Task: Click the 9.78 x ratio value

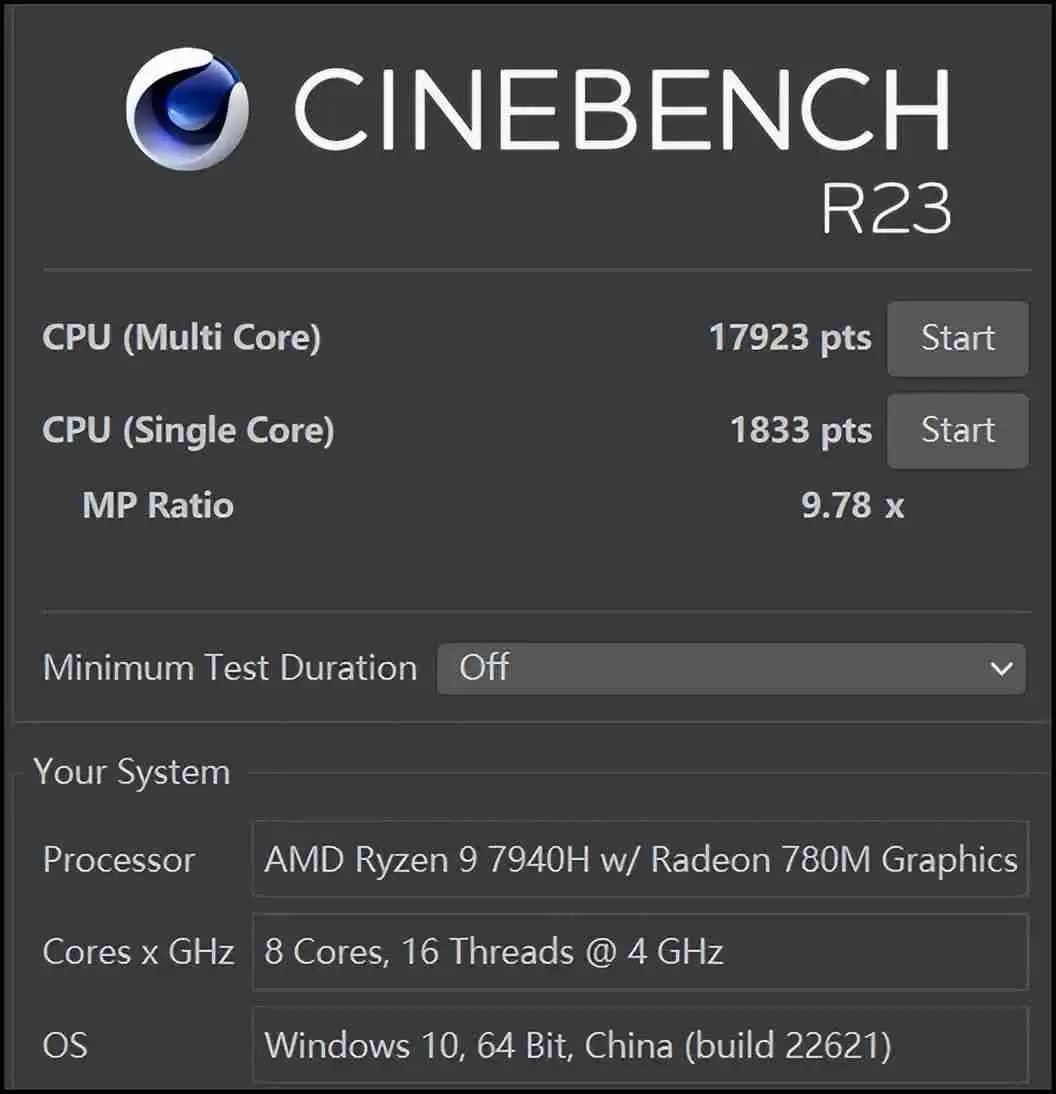Action: (x=852, y=505)
